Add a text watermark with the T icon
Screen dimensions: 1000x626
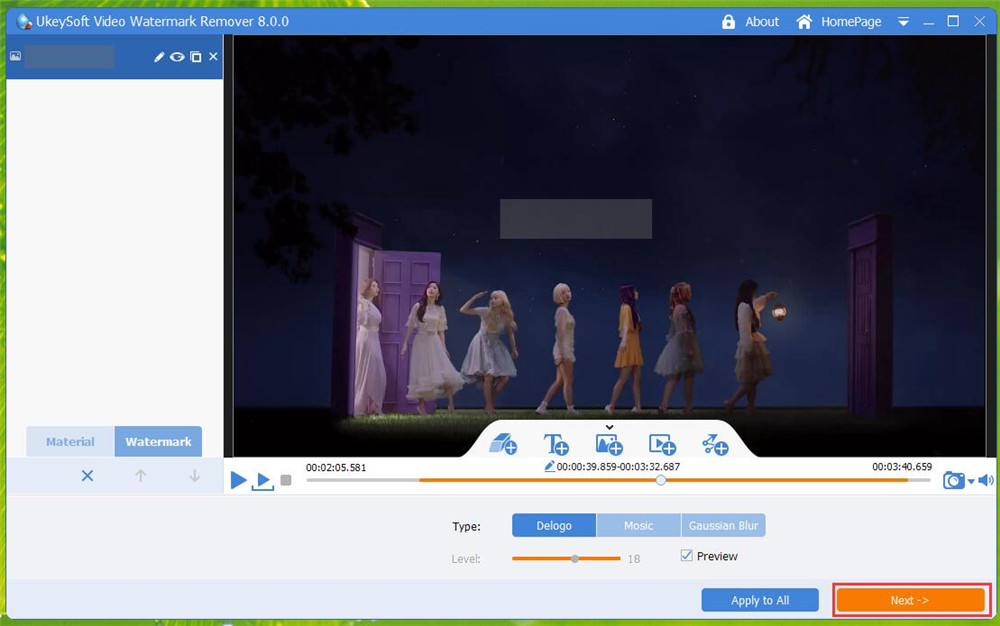pyautogui.click(x=556, y=444)
